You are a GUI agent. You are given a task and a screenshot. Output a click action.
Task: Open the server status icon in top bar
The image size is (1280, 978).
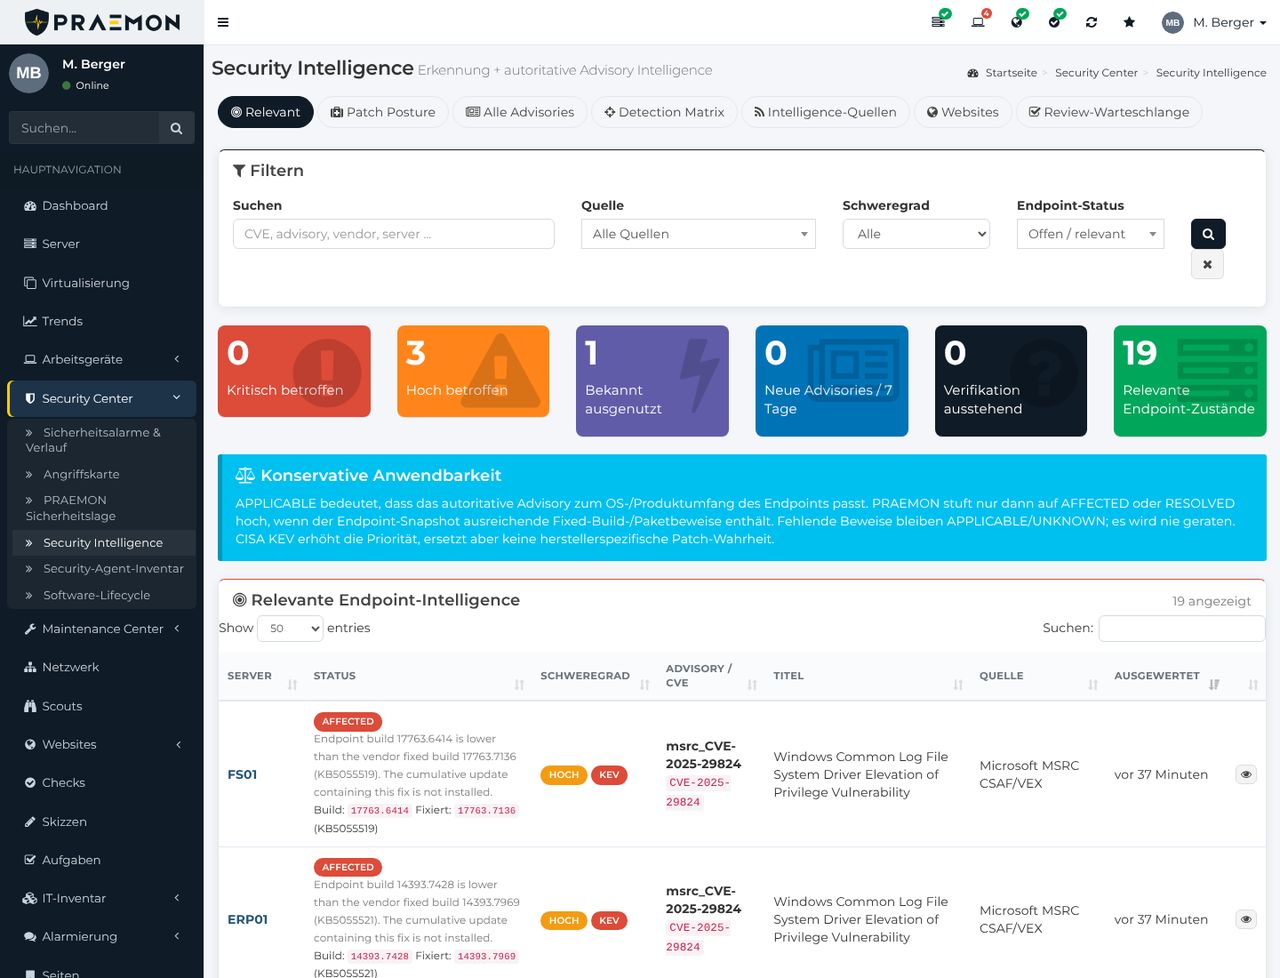[939, 21]
